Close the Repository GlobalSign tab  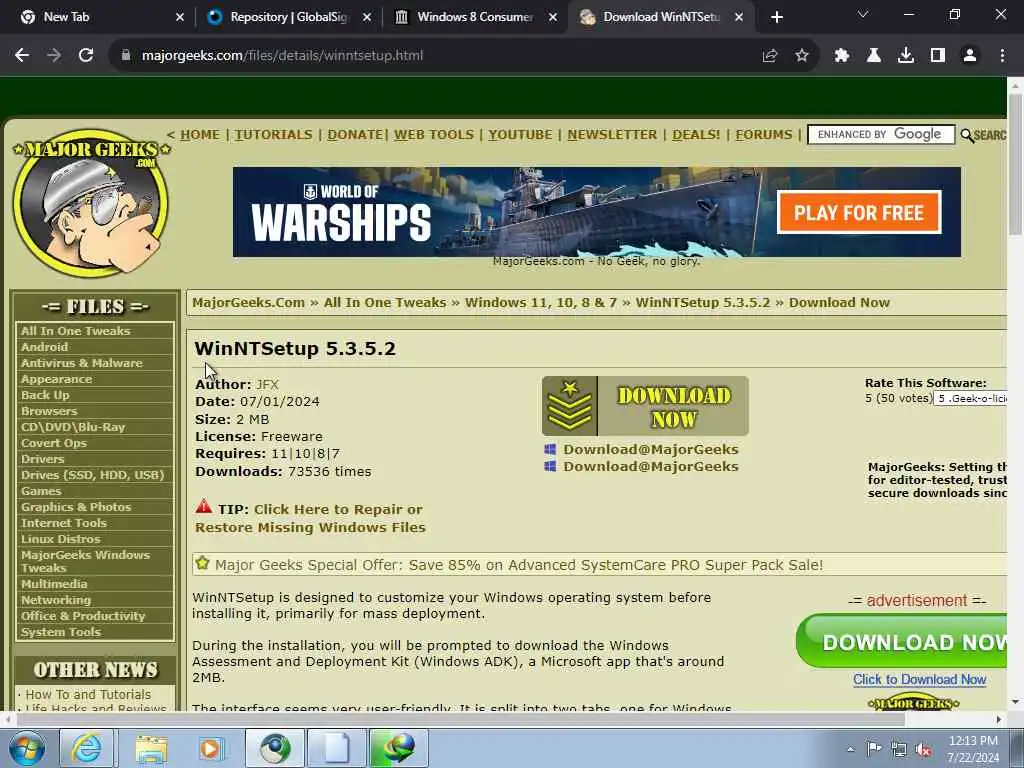367,18
